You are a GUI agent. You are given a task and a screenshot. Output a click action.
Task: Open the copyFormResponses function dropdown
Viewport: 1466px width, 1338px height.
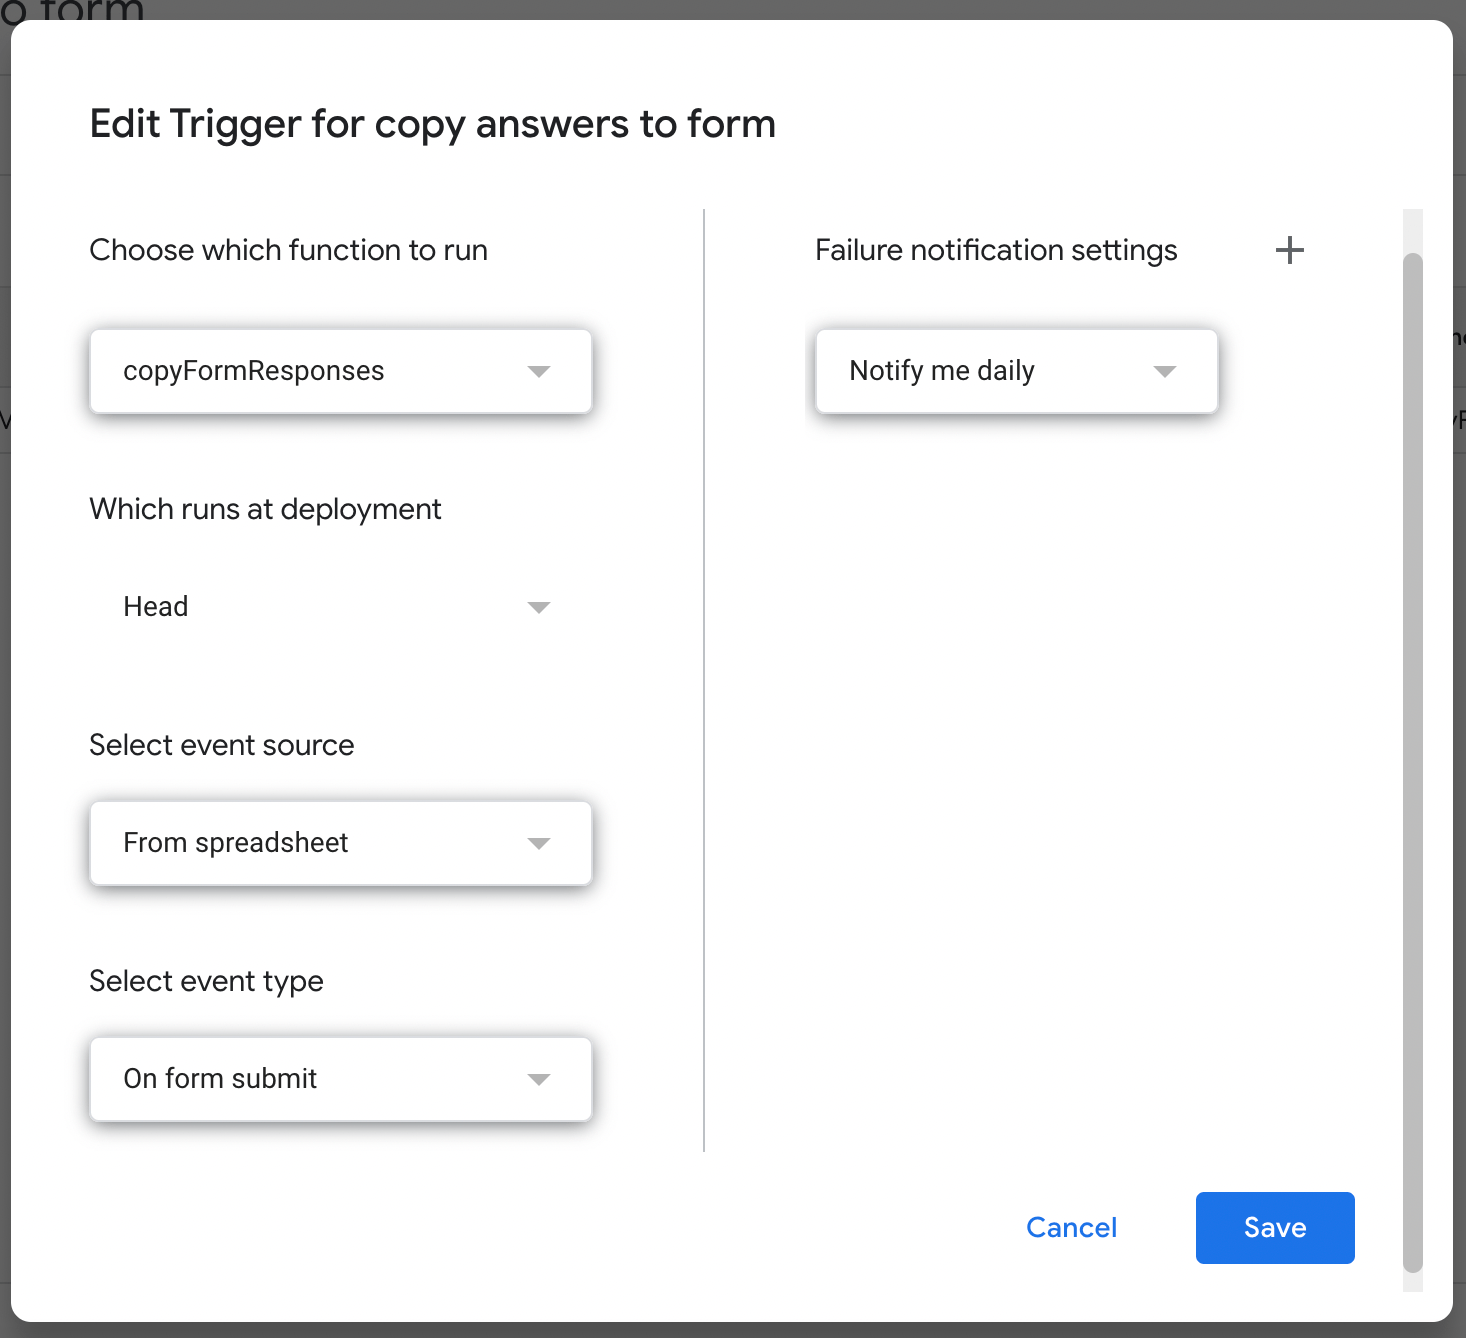click(340, 371)
